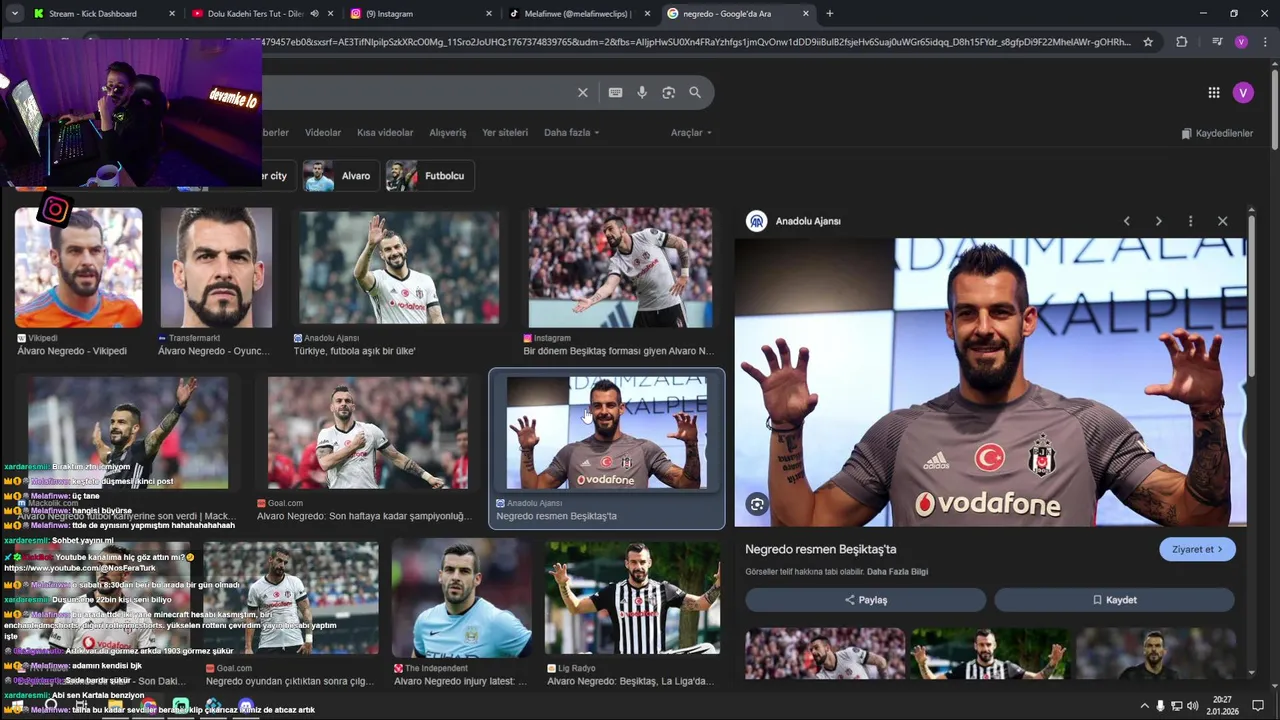This screenshot has width=1280, height=720.
Task: Switch to the Alışveriş tab
Action: click(x=448, y=133)
